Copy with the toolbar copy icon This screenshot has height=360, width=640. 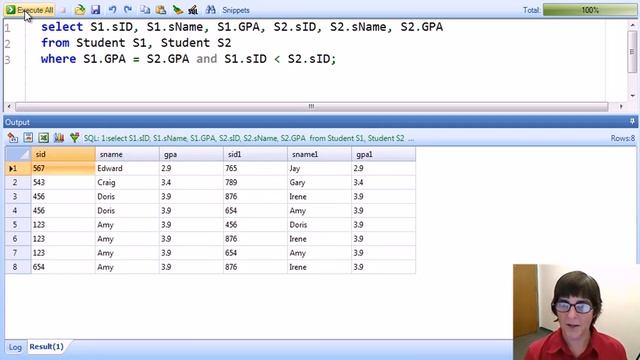point(145,10)
